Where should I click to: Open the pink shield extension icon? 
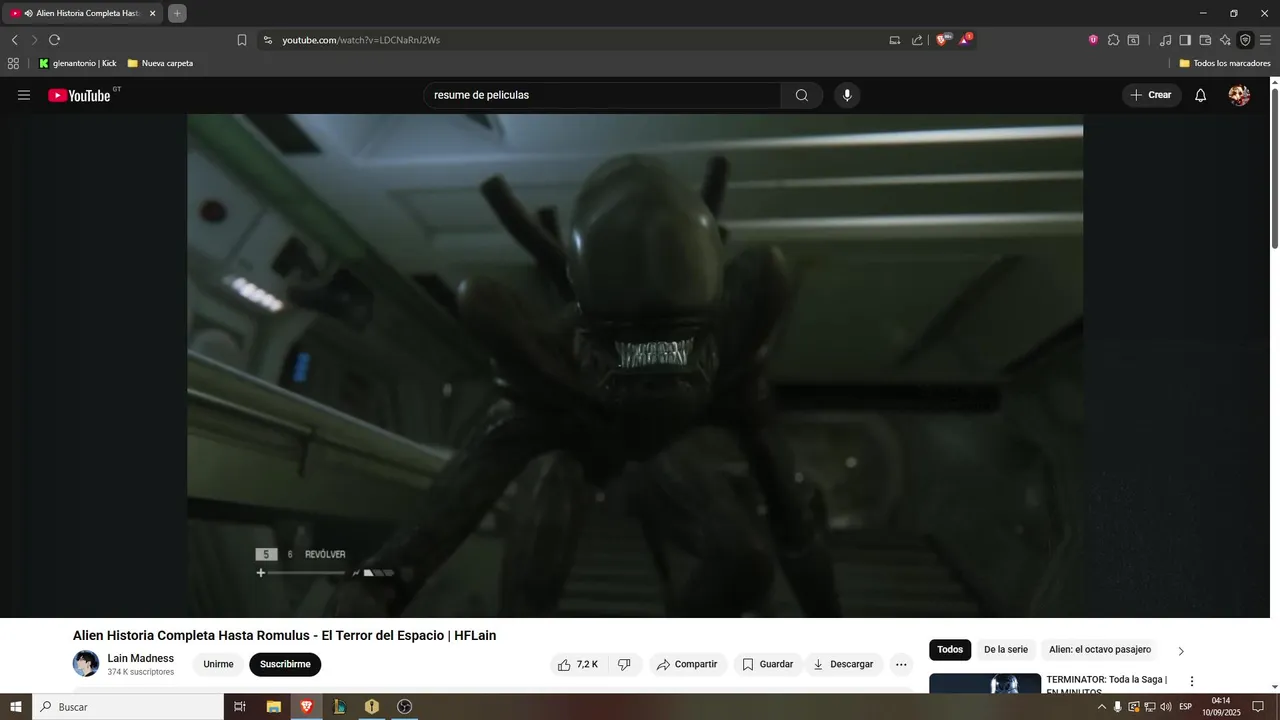tap(1093, 40)
